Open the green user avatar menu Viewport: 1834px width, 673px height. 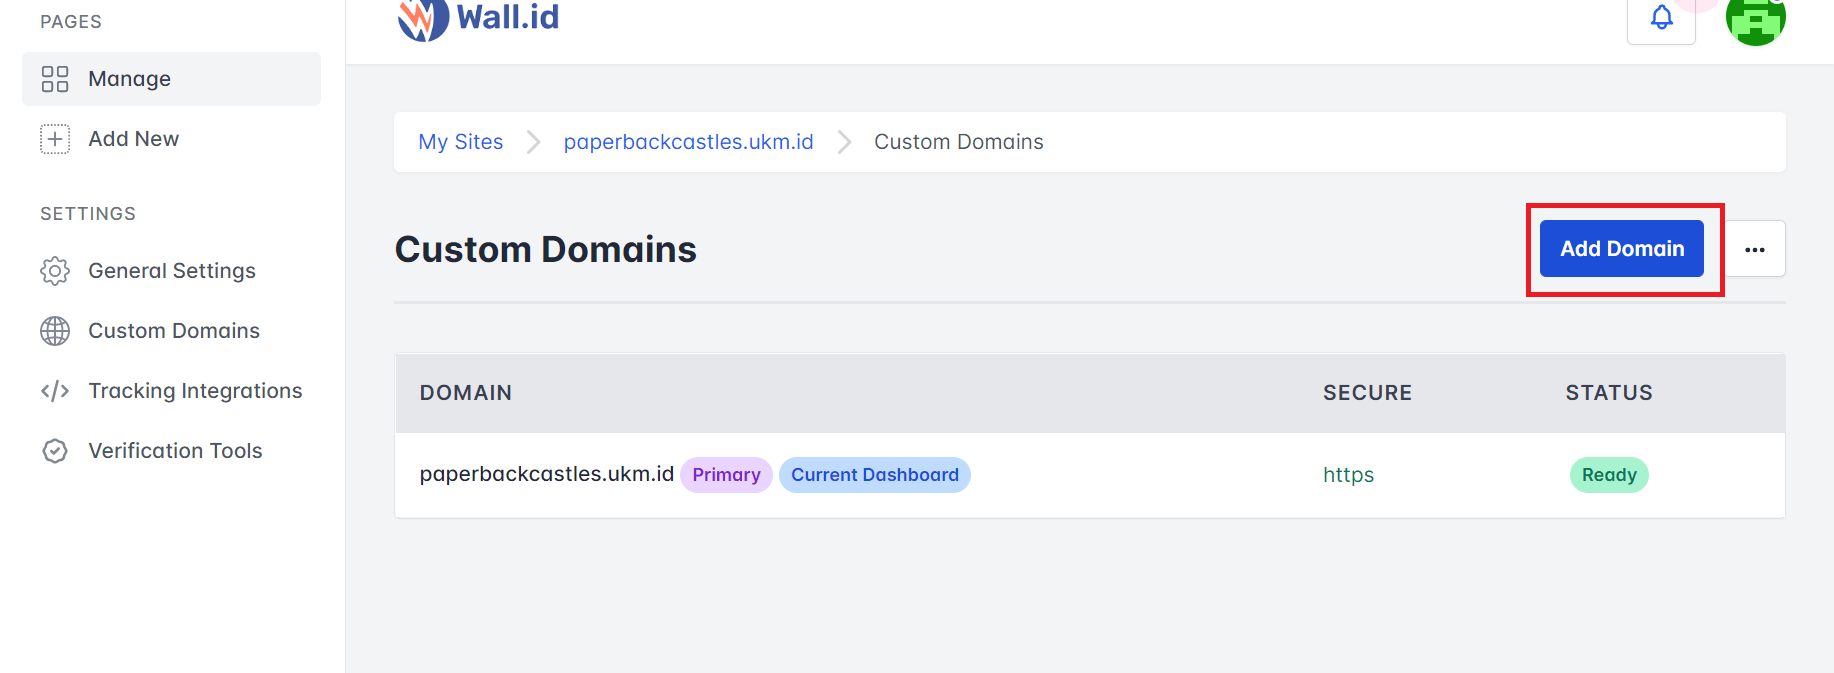click(x=1756, y=18)
